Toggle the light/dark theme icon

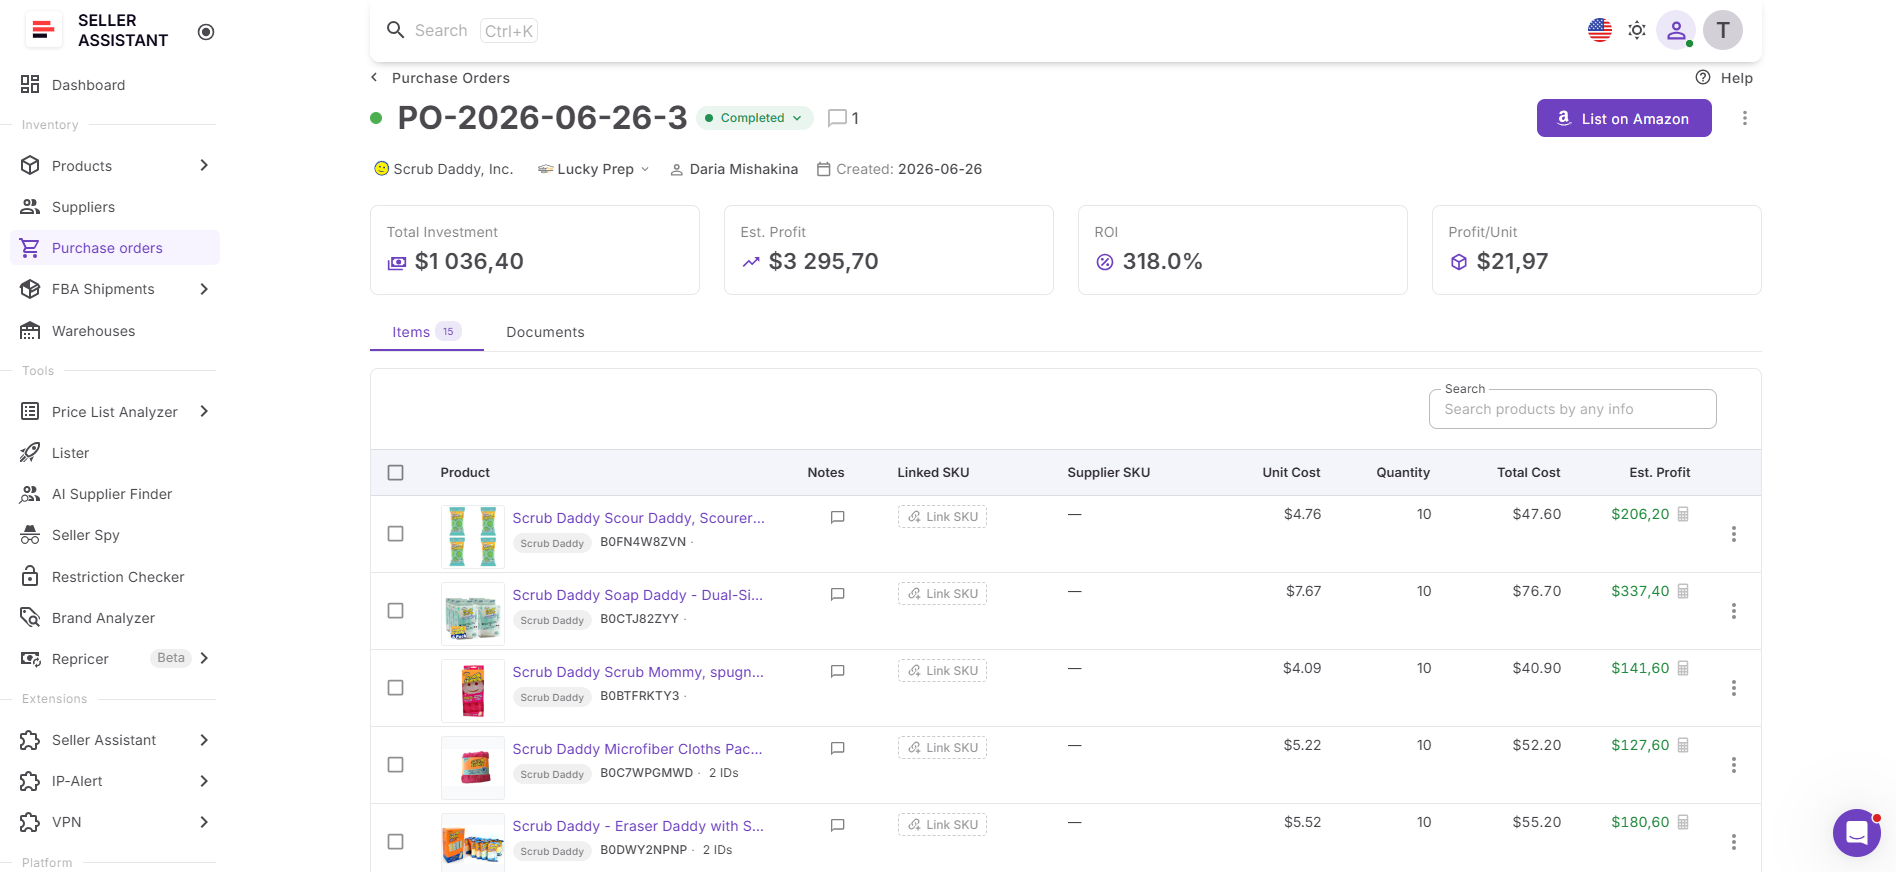[1637, 30]
